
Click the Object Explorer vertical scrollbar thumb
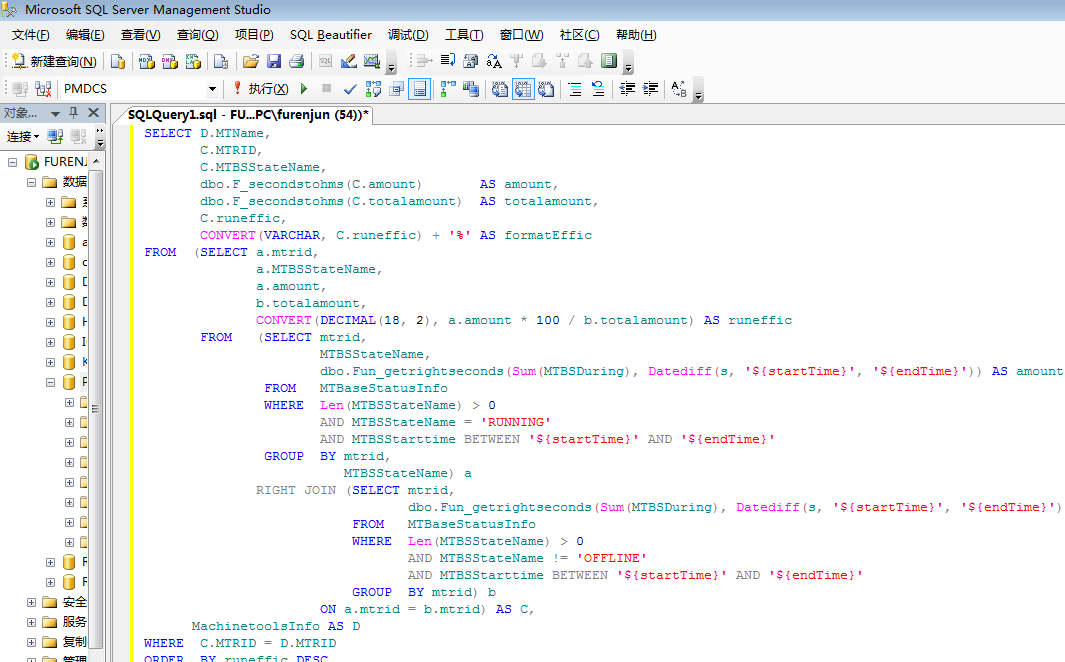[x=96, y=407]
